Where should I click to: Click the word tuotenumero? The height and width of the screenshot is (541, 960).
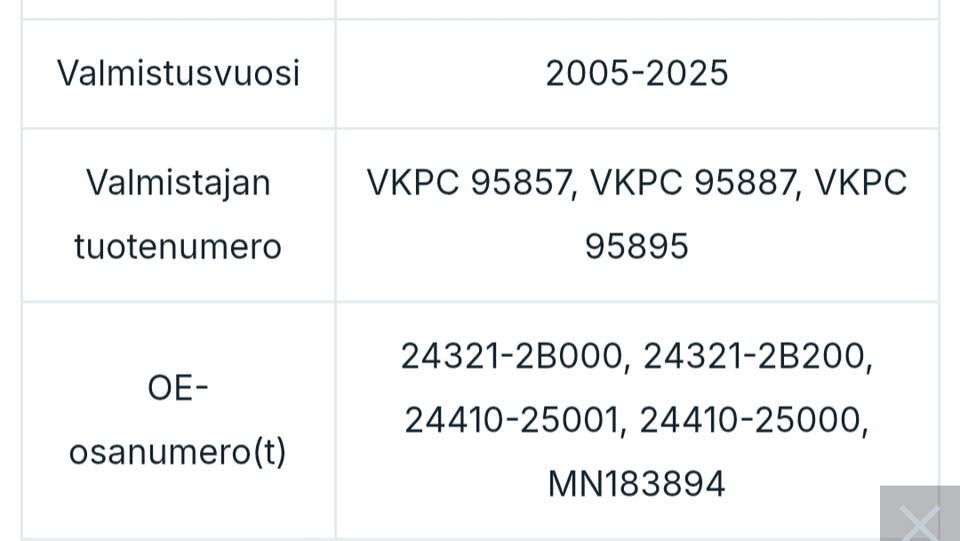pos(178,246)
